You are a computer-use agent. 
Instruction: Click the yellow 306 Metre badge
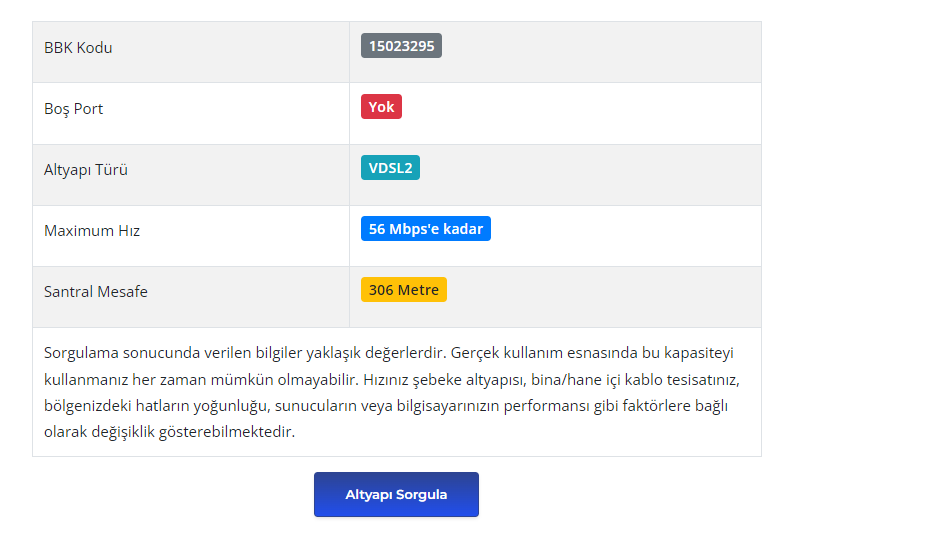pyautogui.click(x=403, y=290)
